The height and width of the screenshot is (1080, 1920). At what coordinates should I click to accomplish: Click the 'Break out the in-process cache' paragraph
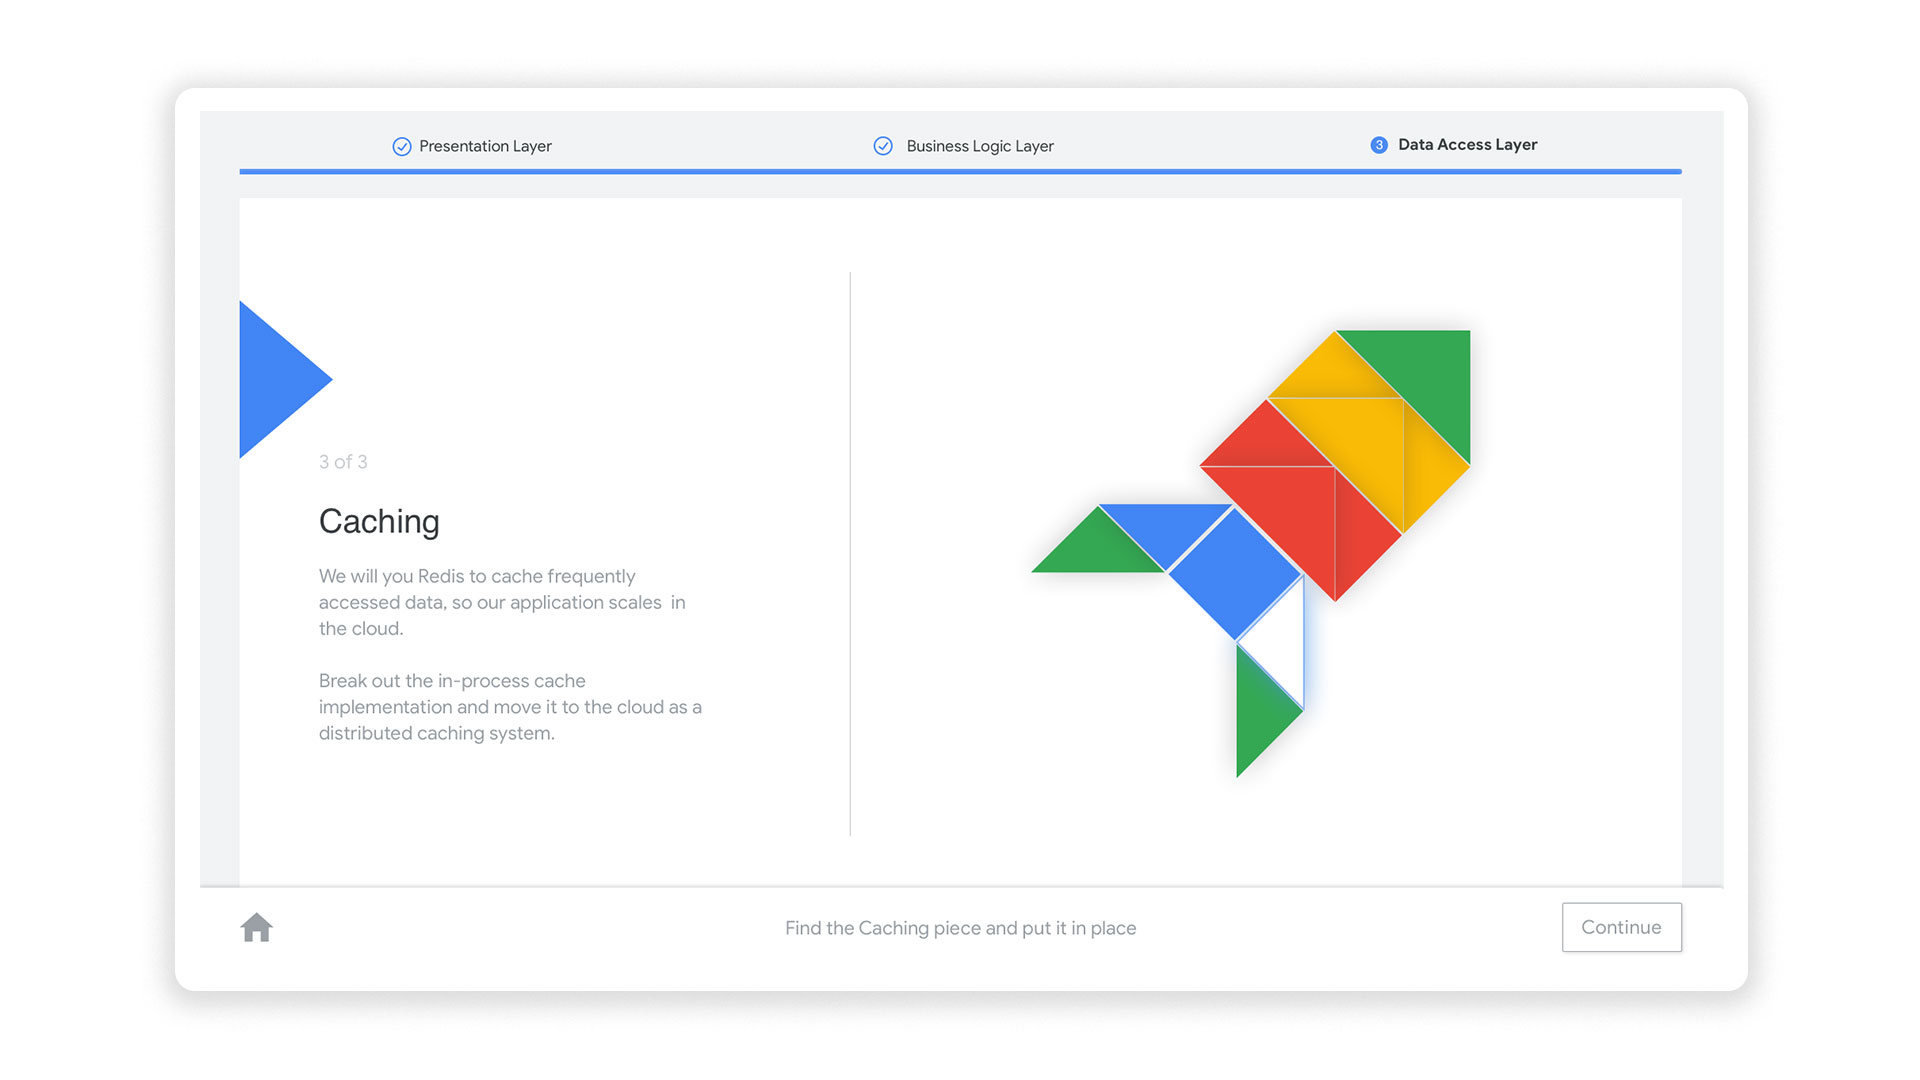pos(510,707)
